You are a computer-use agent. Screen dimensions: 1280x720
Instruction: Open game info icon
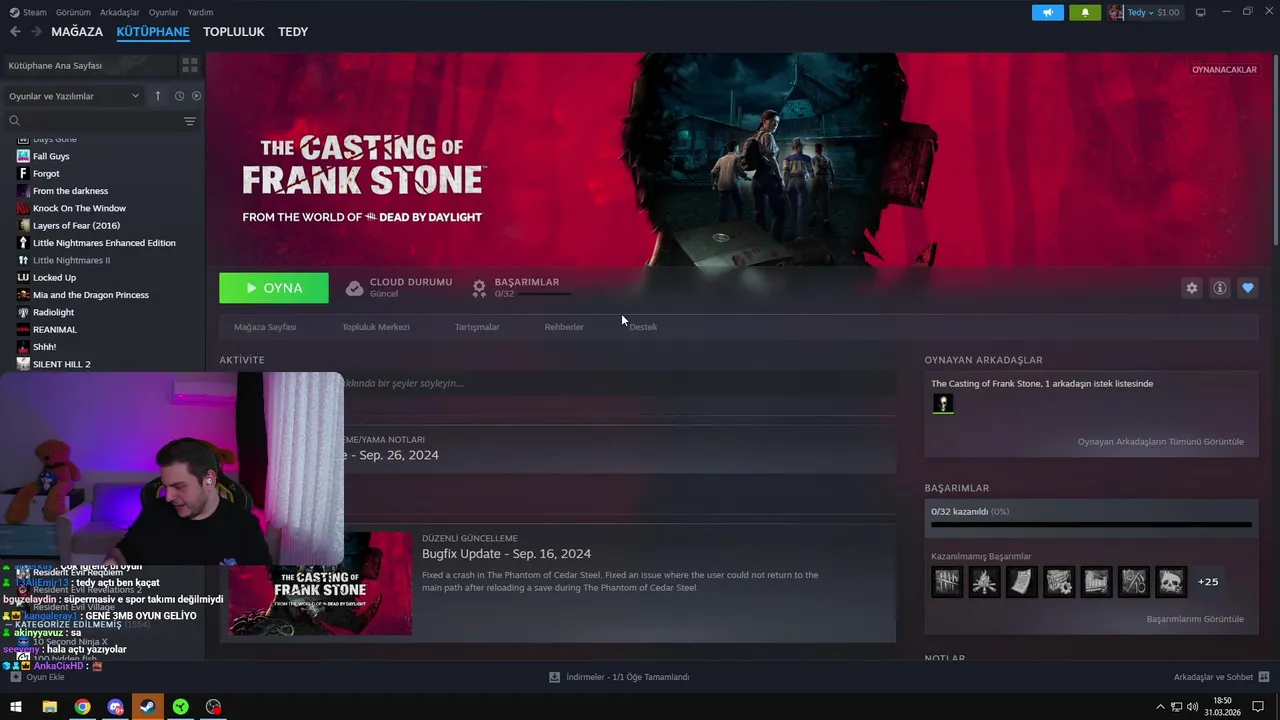click(x=1220, y=288)
